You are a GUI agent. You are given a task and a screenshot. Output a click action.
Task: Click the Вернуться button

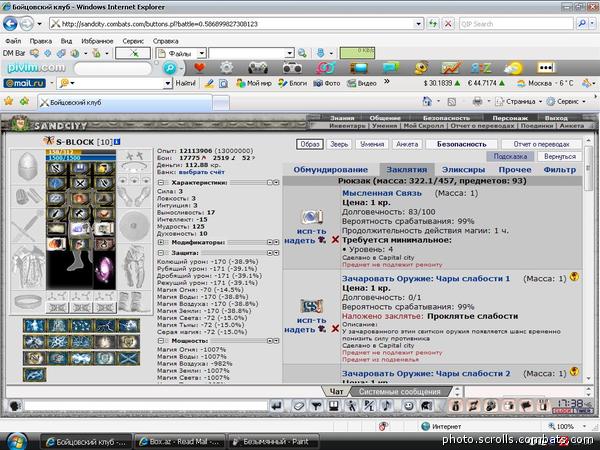point(560,157)
